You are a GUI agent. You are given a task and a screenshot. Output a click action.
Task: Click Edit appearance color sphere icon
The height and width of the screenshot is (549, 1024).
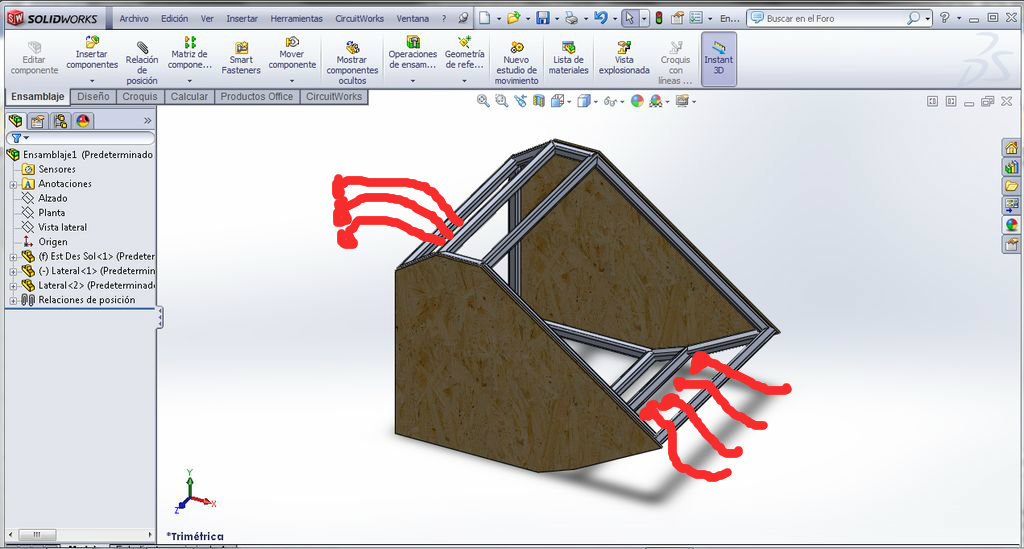pyautogui.click(x=637, y=101)
